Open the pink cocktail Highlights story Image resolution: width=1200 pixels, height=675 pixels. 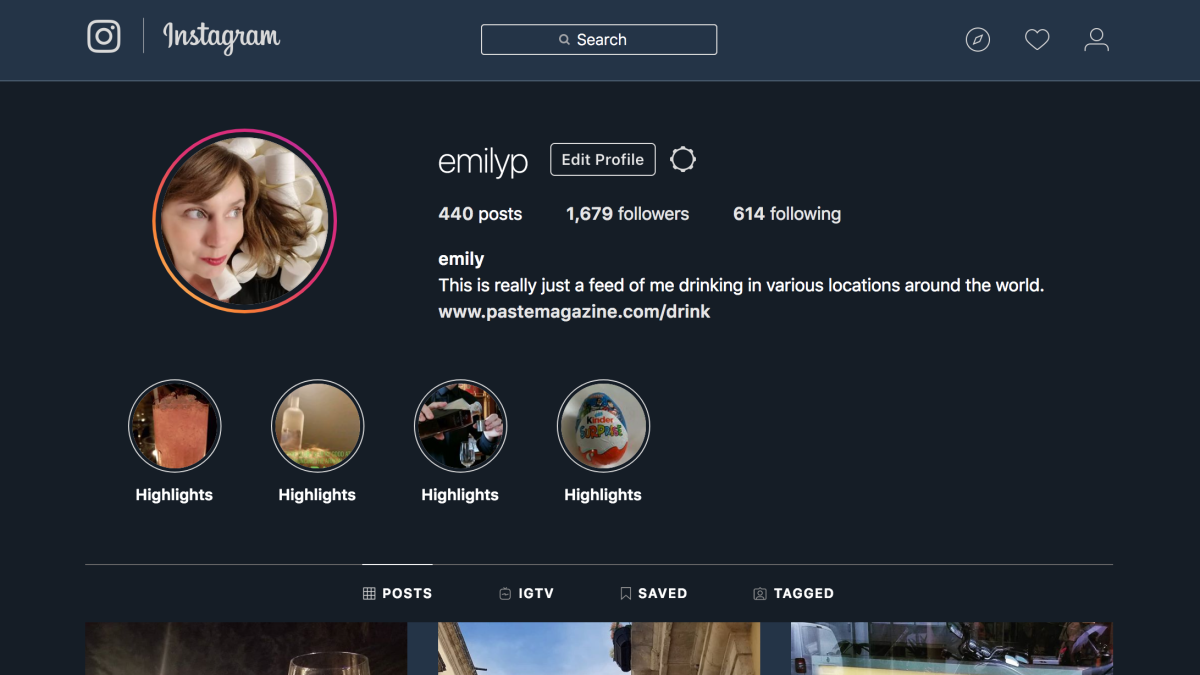(x=174, y=426)
